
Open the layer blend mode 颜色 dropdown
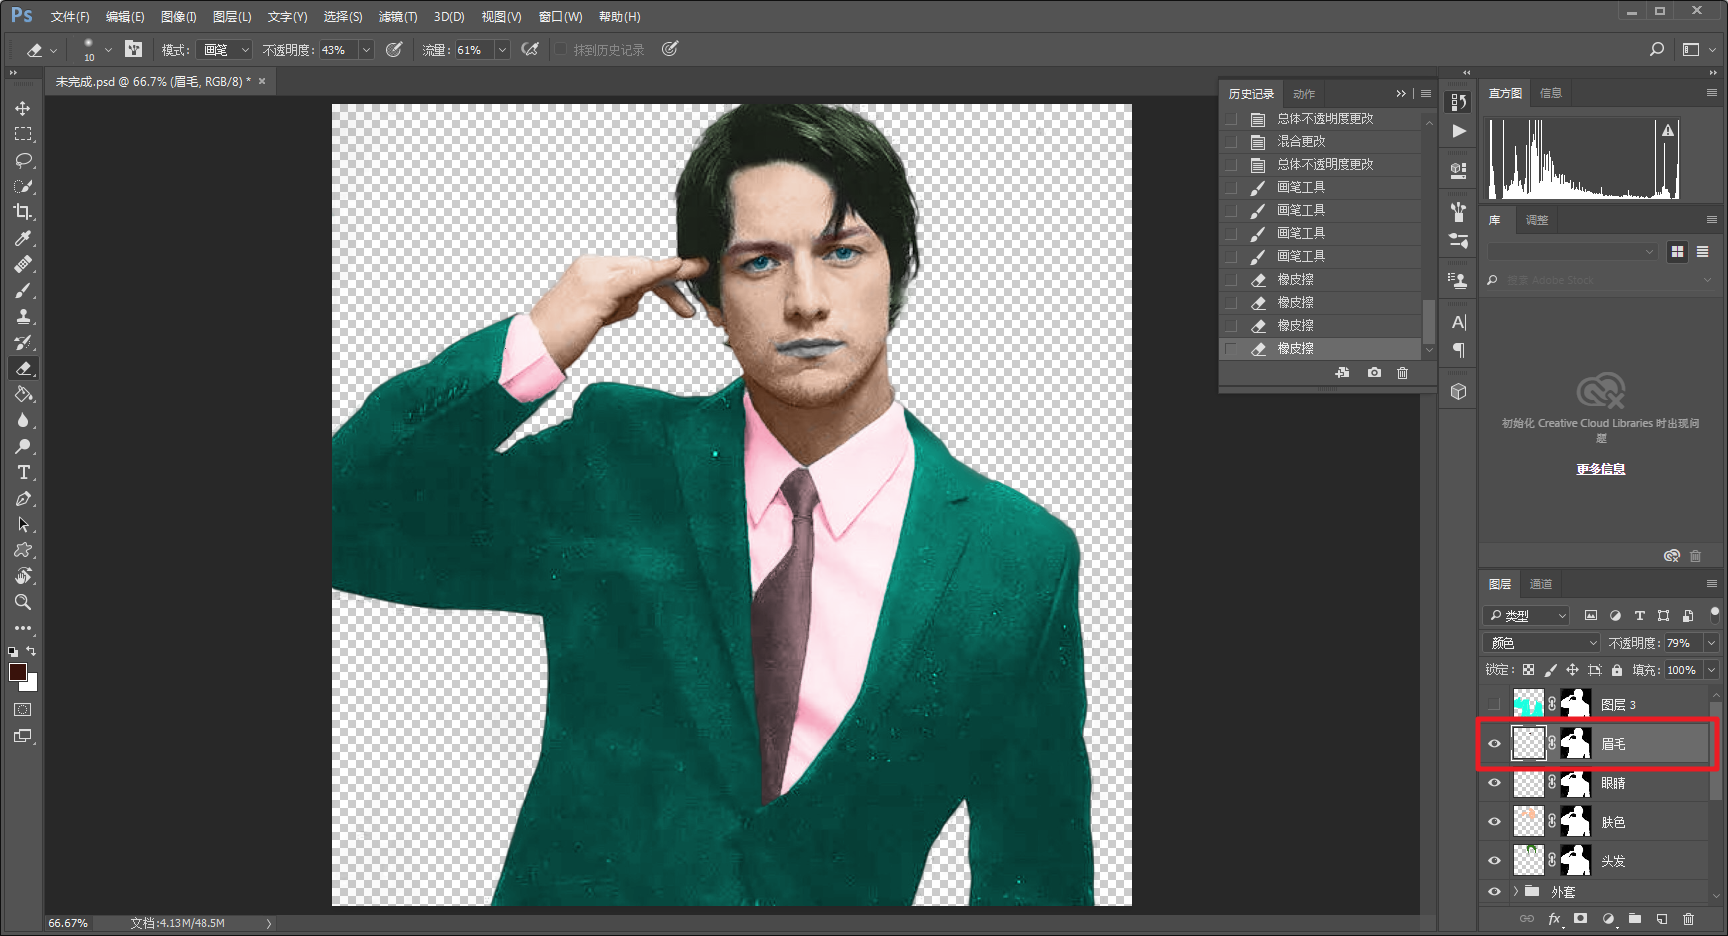coord(1542,643)
